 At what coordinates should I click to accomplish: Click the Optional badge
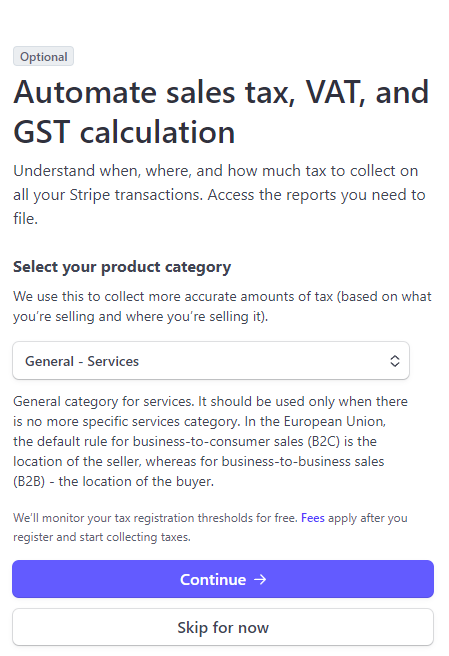44,56
